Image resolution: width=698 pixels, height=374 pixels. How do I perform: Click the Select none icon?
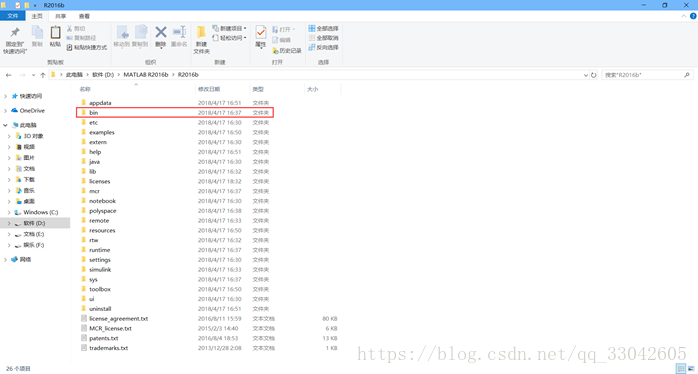pos(312,38)
